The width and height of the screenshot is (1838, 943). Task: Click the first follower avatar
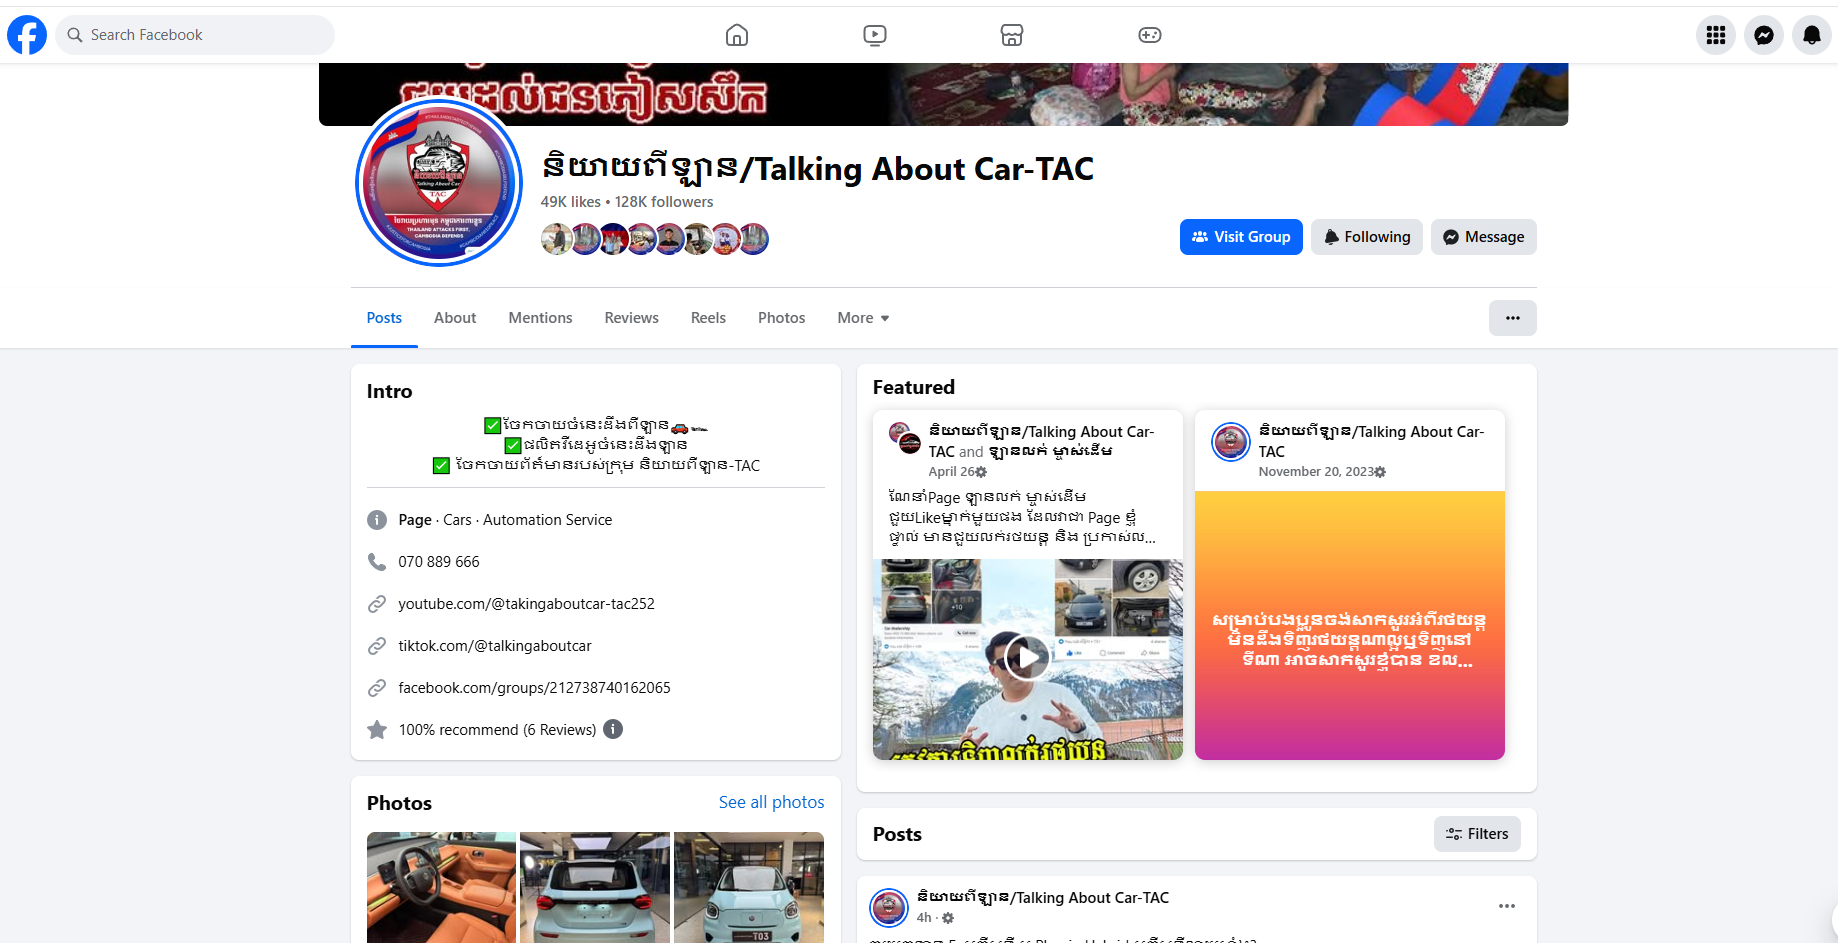557,239
